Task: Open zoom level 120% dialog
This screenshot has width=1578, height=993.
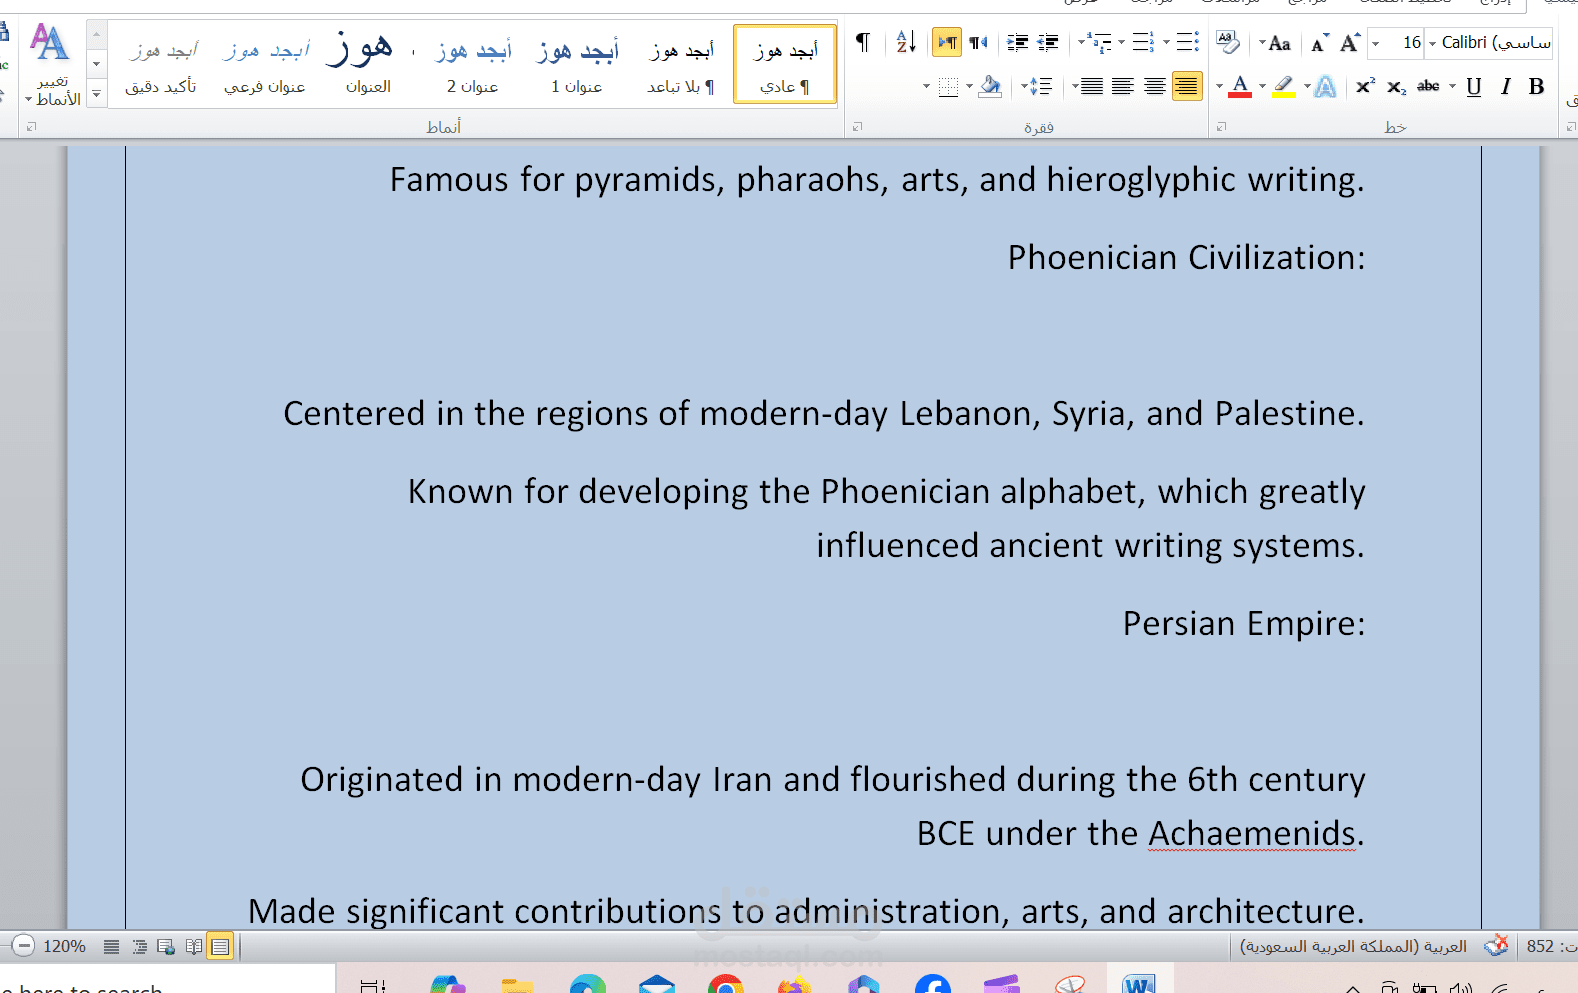Action: 64,946
